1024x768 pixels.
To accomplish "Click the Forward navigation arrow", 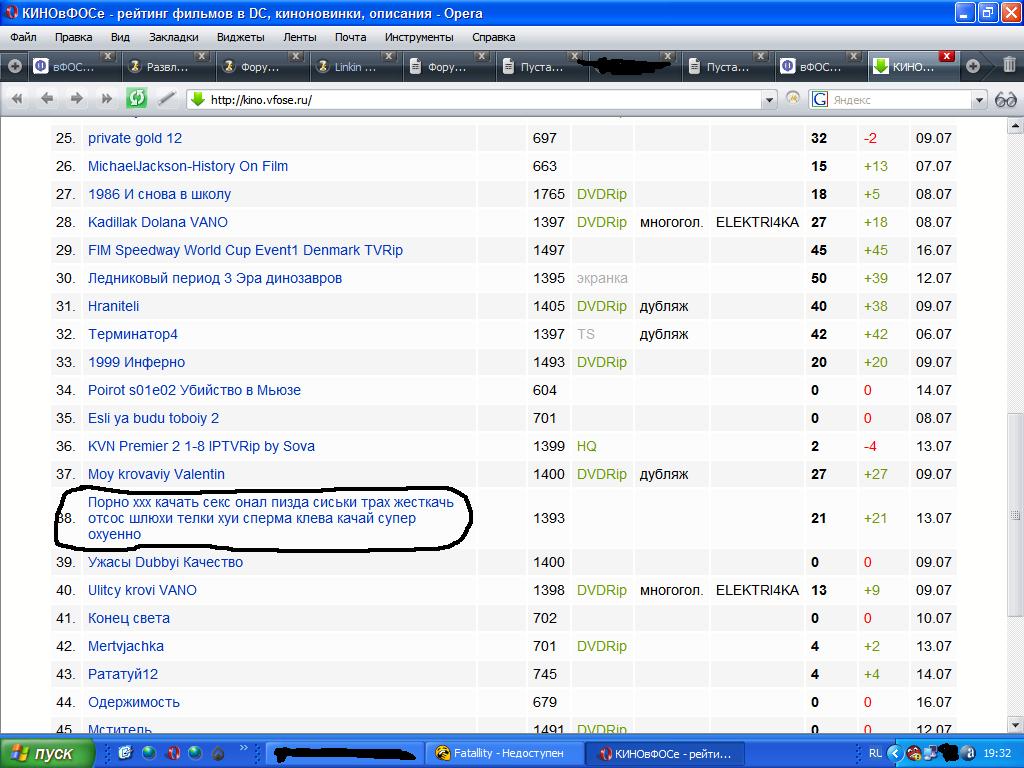I will pyautogui.click(x=76, y=99).
